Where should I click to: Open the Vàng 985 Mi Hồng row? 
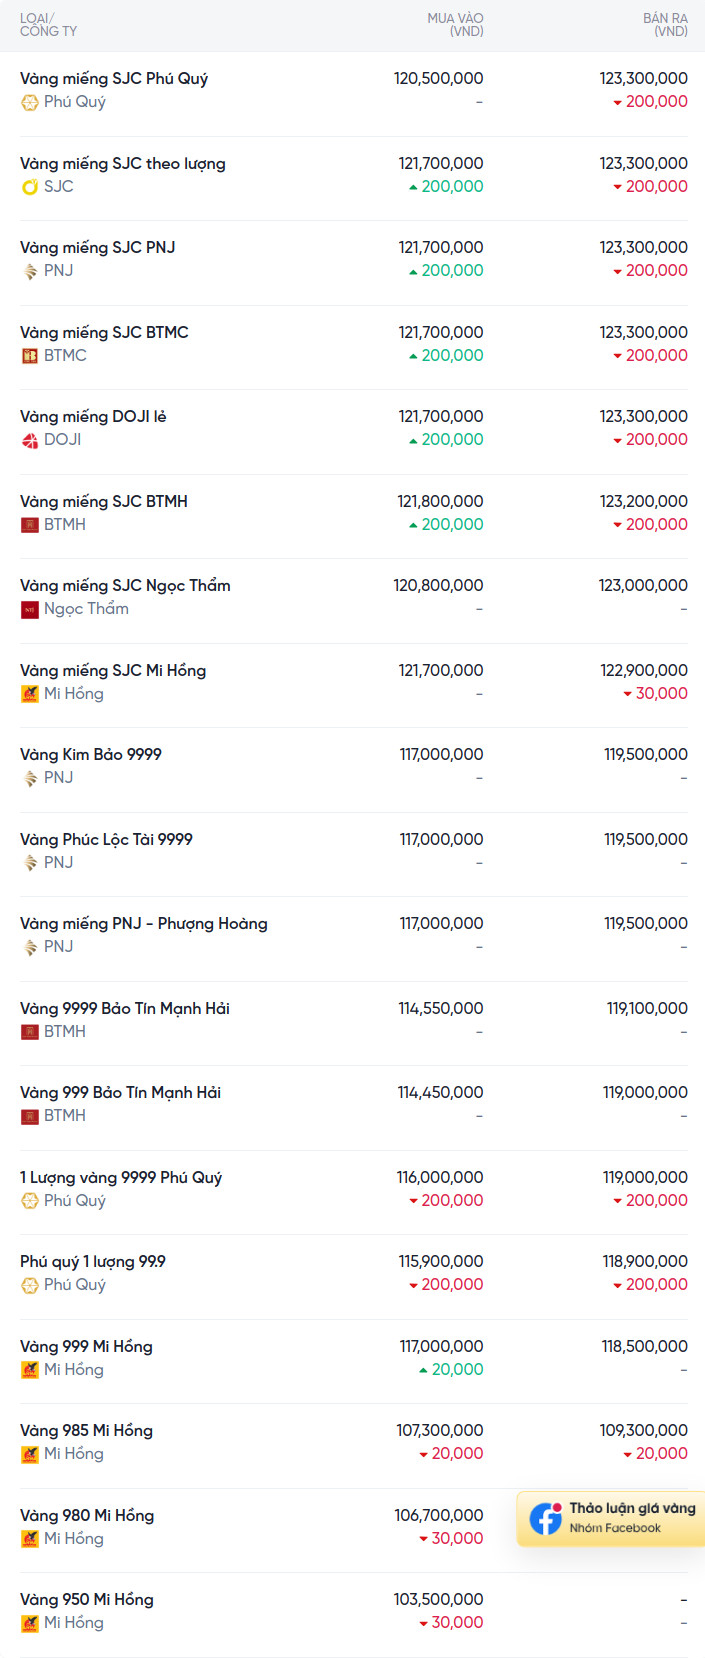352,1445
